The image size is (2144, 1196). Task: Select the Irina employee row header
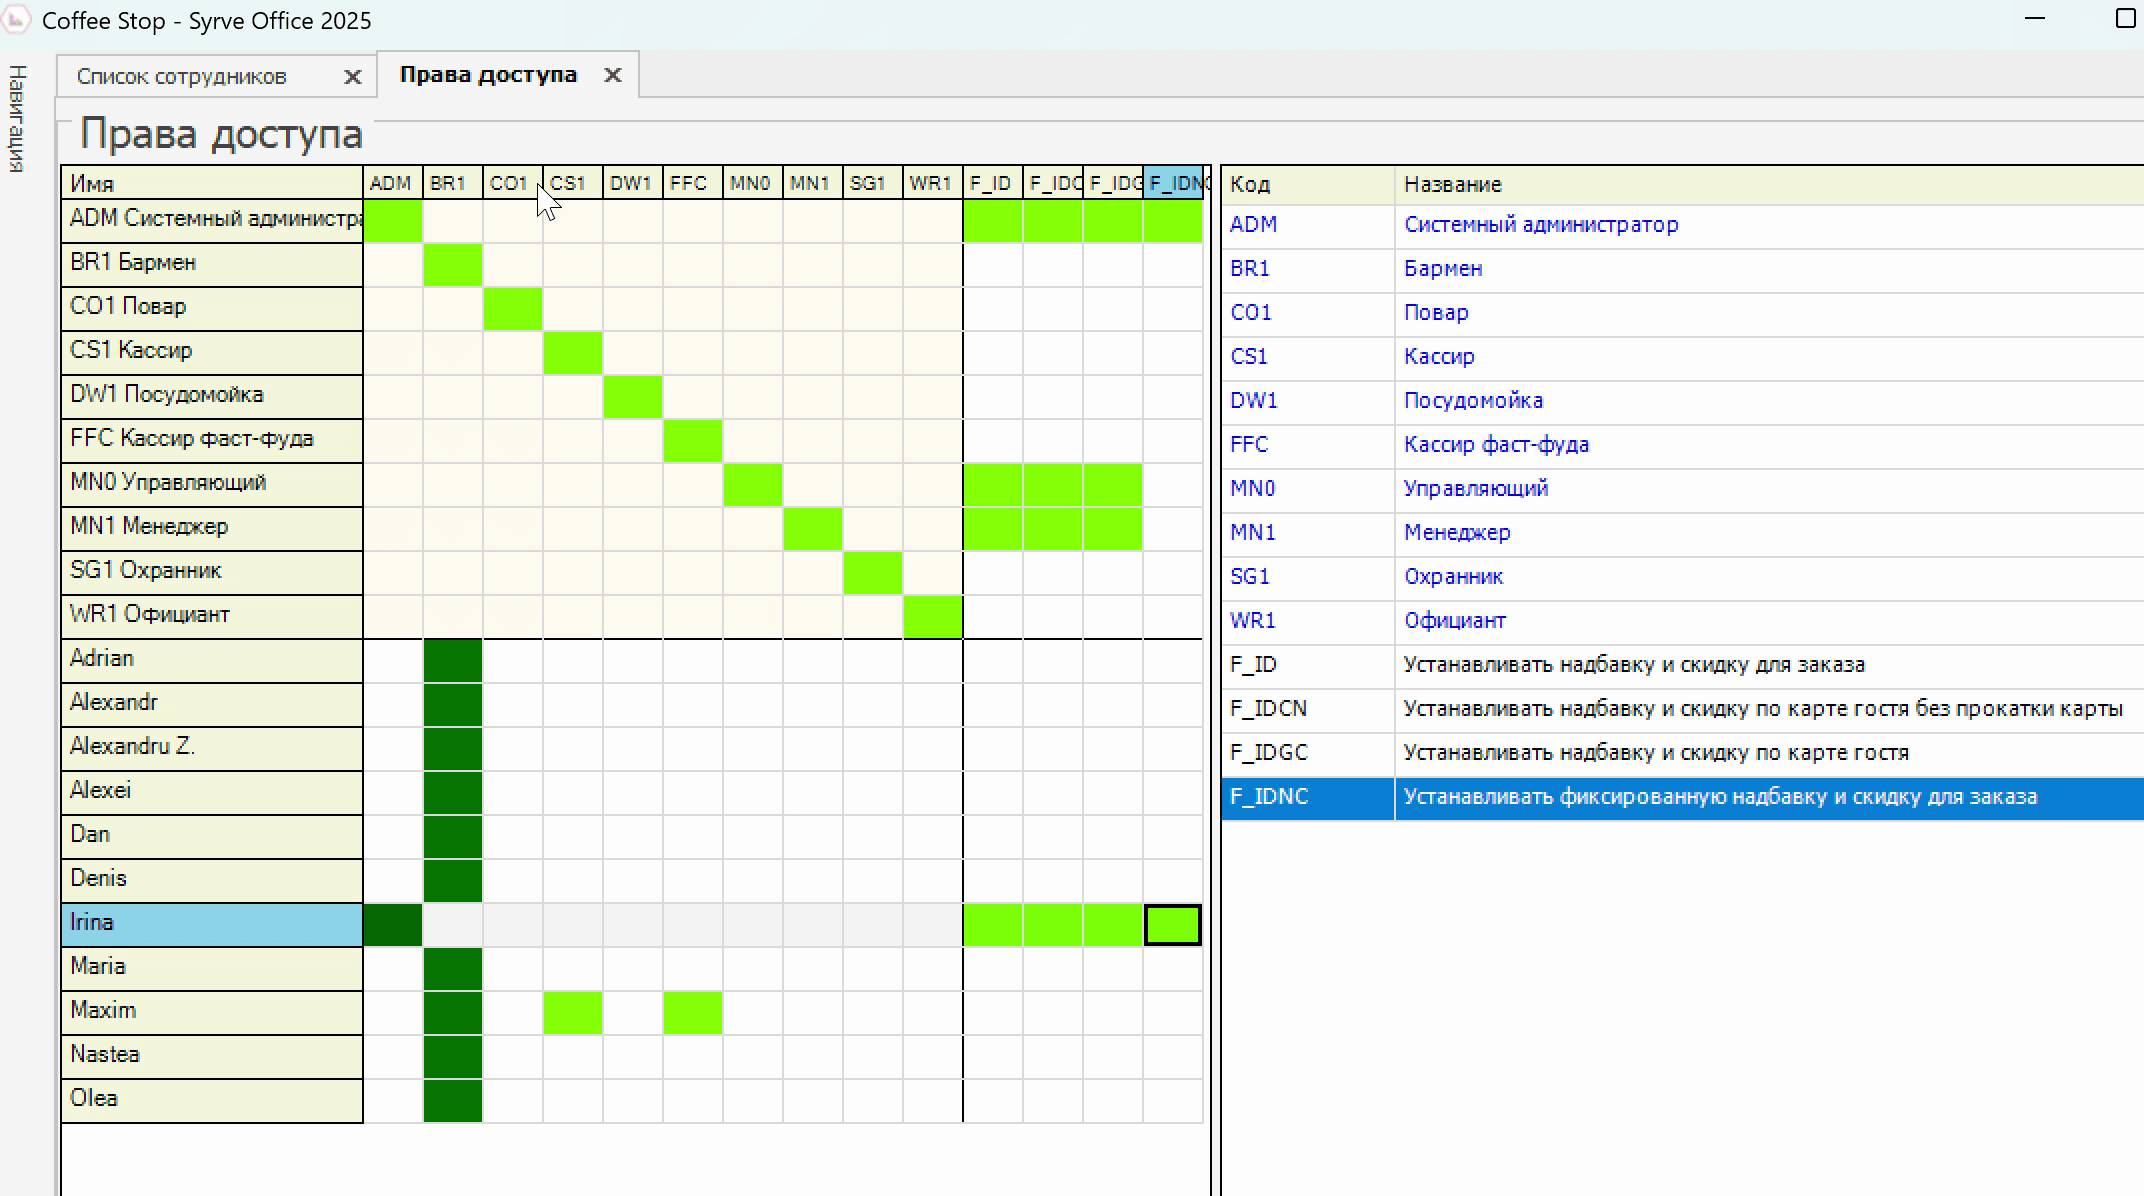(212, 924)
